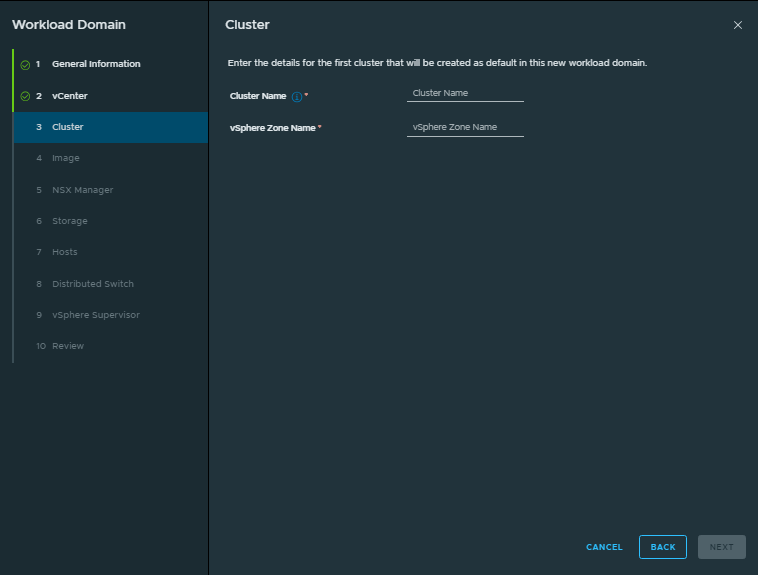Jump to the Review step
758x575 pixels.
tap(68, 346)
